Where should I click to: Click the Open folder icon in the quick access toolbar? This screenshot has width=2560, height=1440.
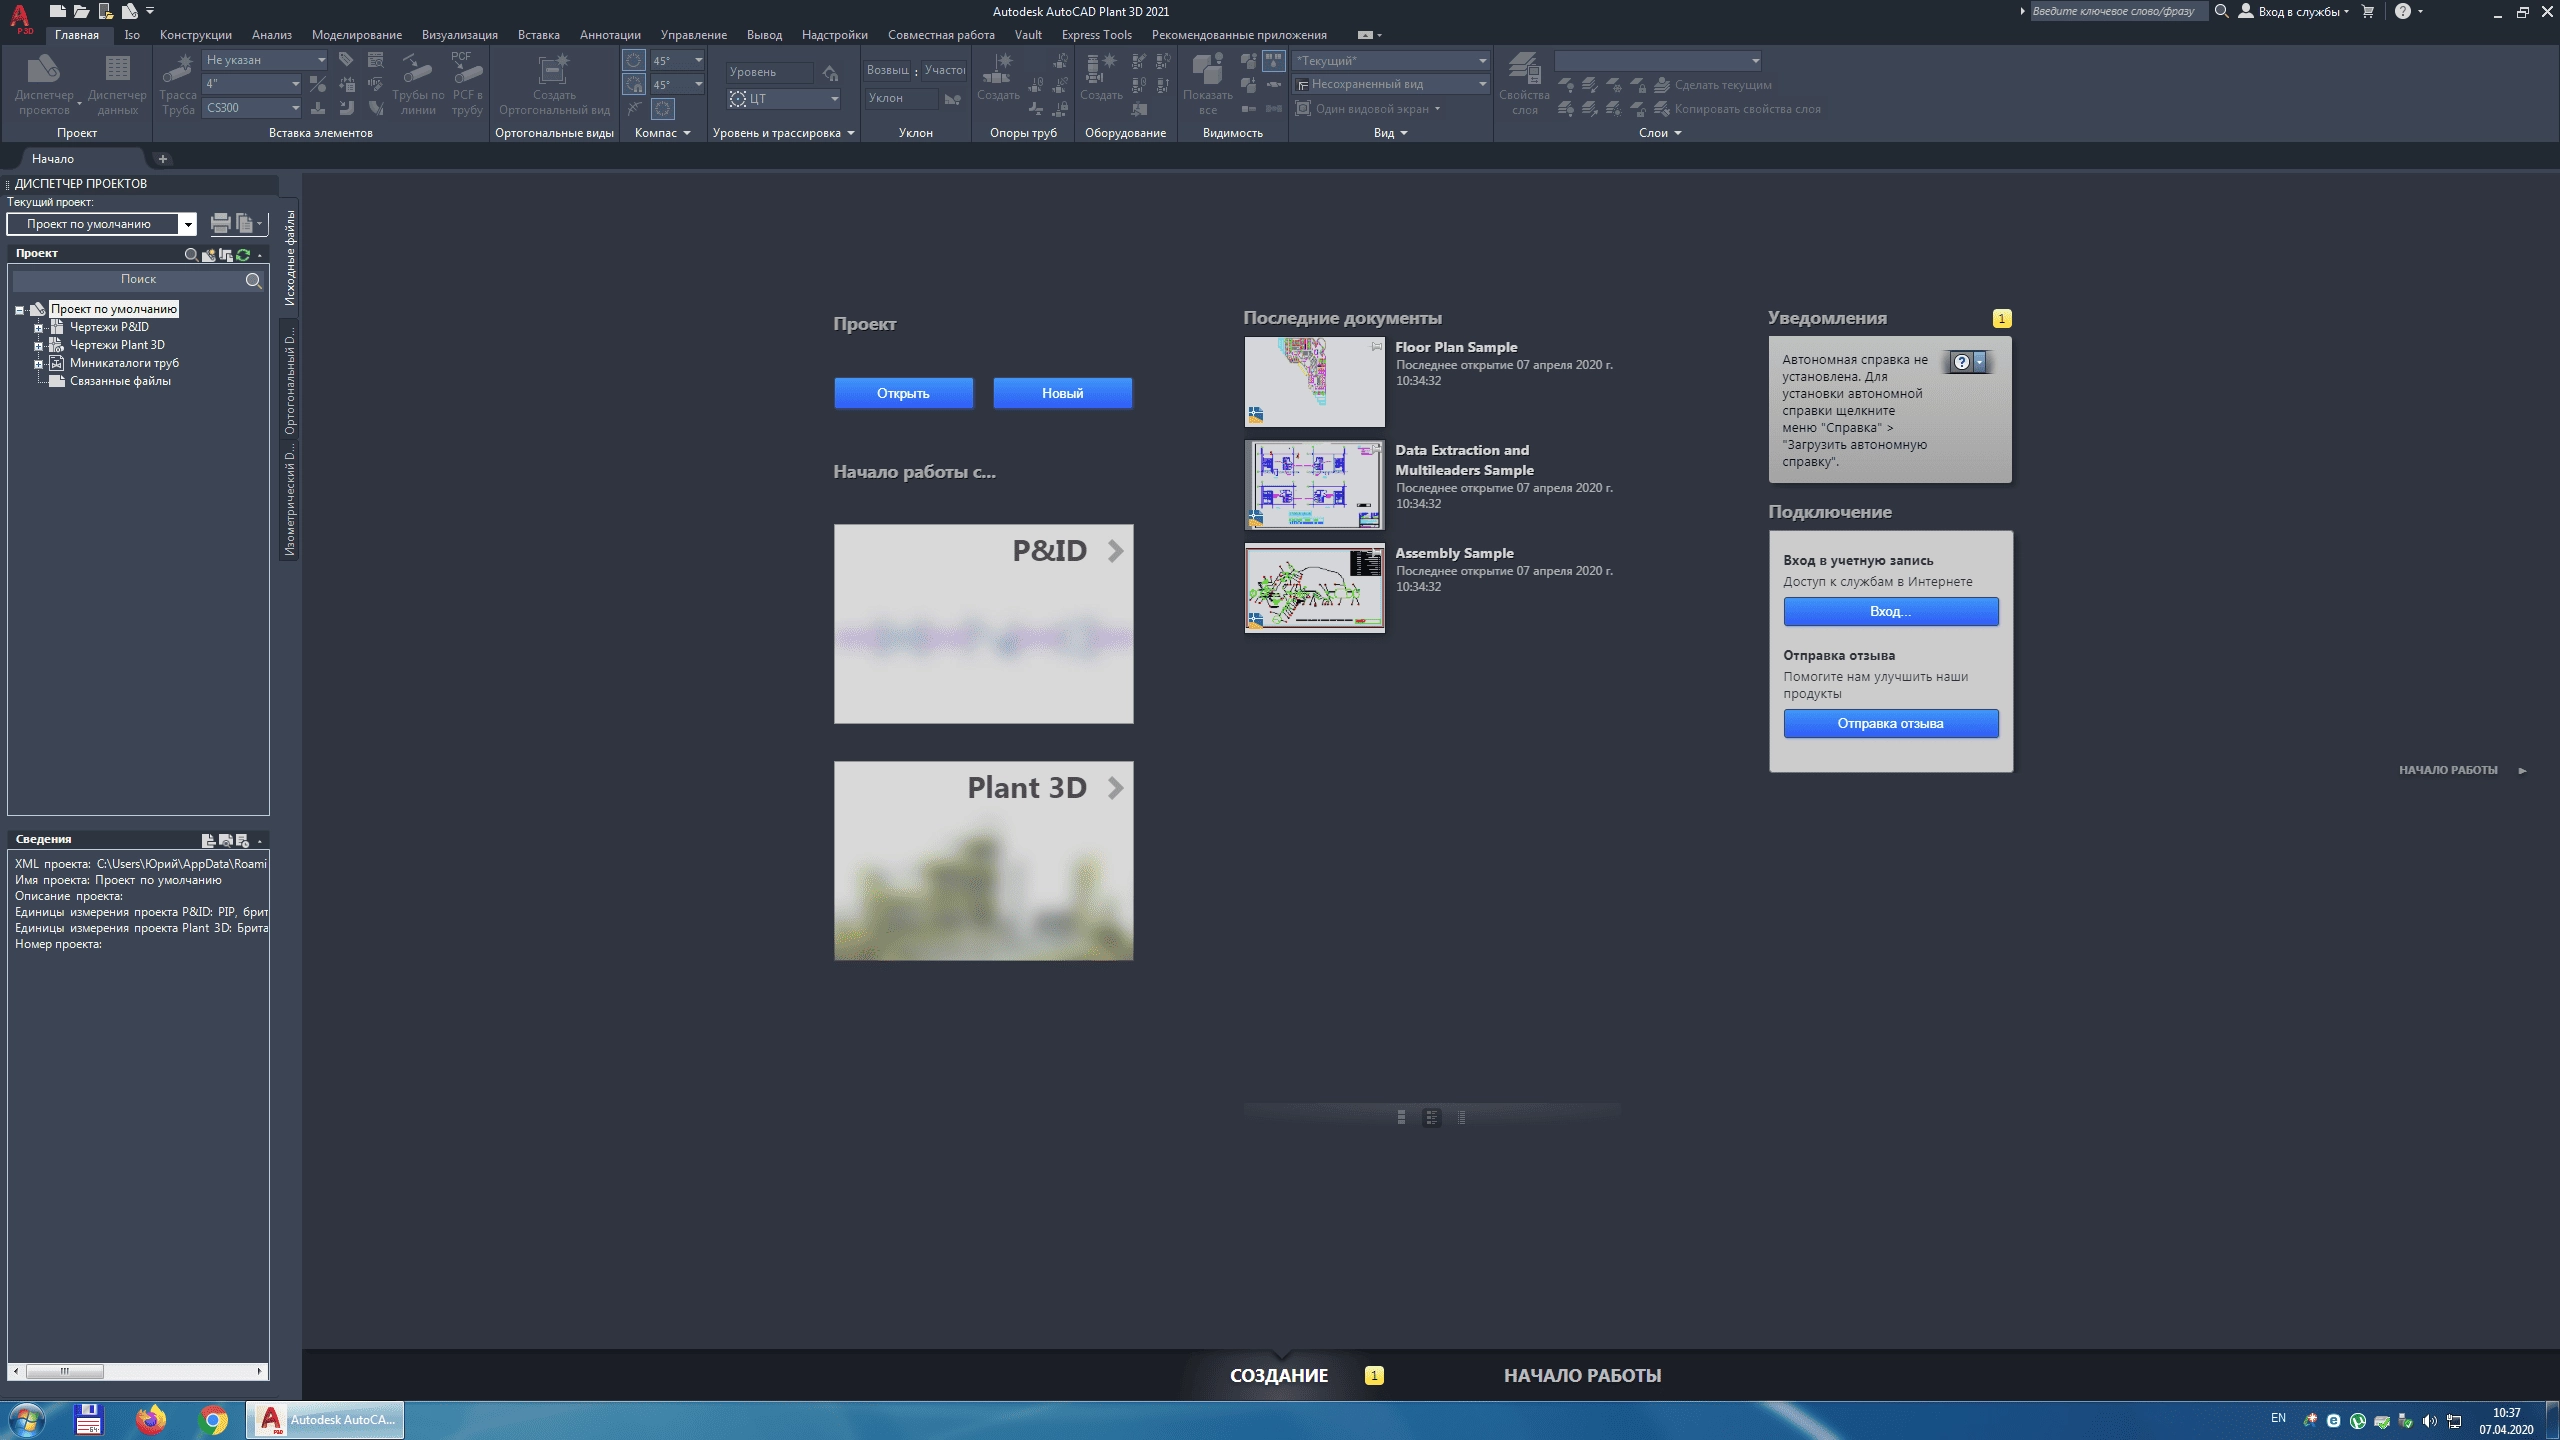click(x=82, y=11)
